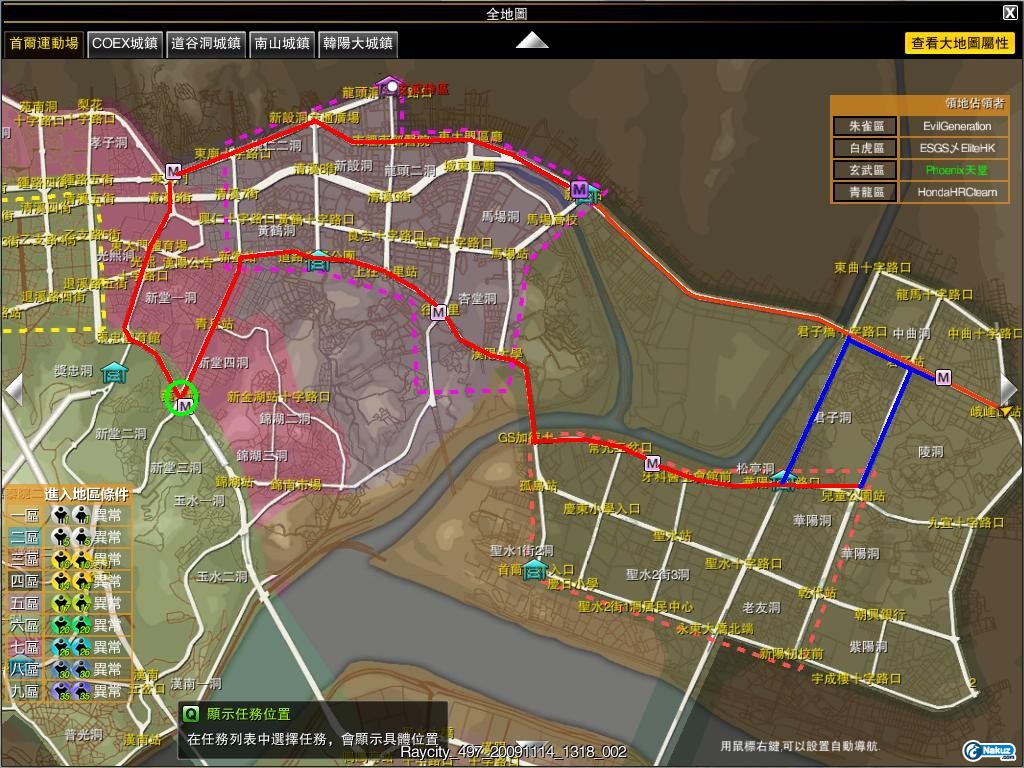Screen dimensions: 1024x768
Task: Click the 龍馬十字路口 map label
Action: click(935, 295)
